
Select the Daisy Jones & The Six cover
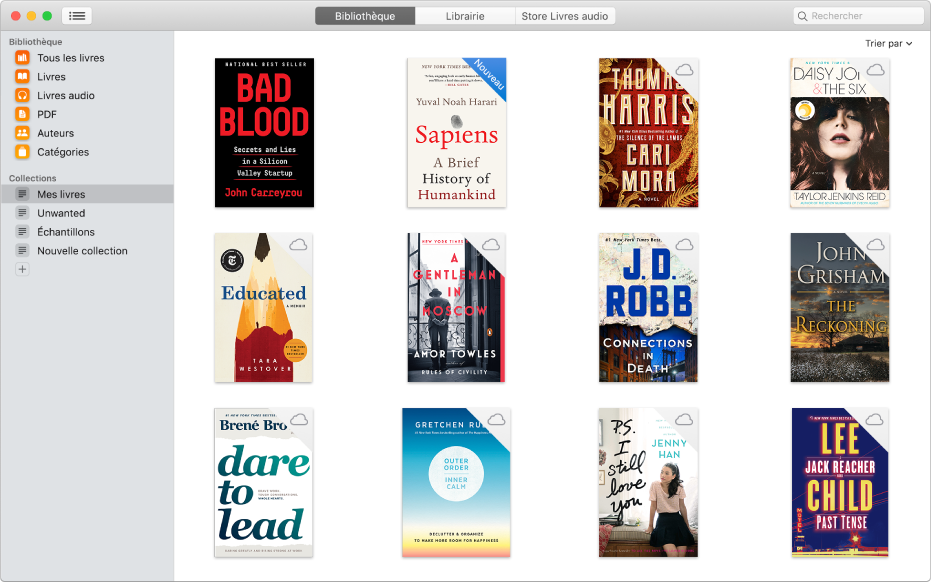coord(840,132)
